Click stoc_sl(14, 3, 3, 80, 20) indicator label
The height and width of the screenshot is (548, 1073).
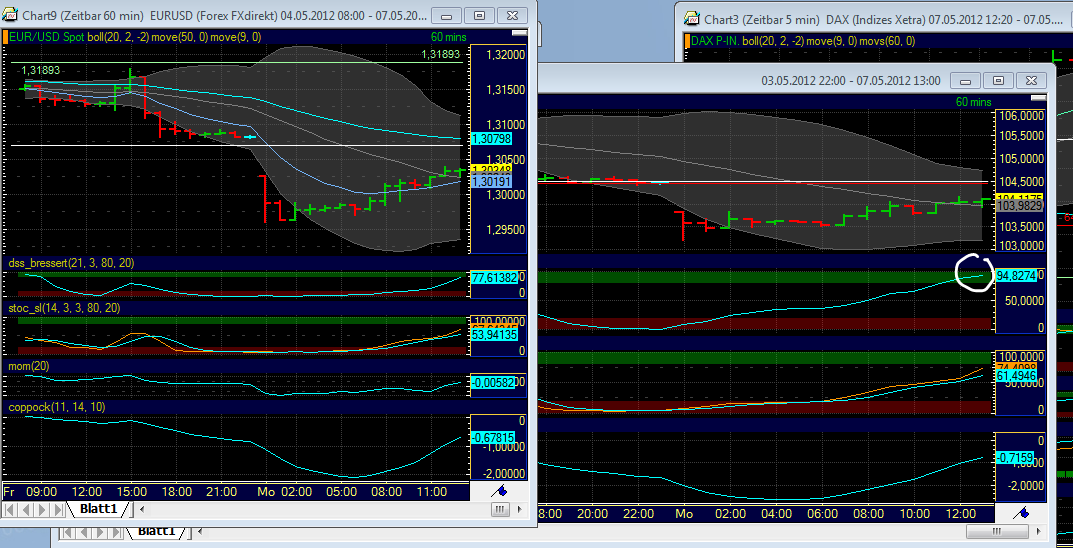point(64,308)
